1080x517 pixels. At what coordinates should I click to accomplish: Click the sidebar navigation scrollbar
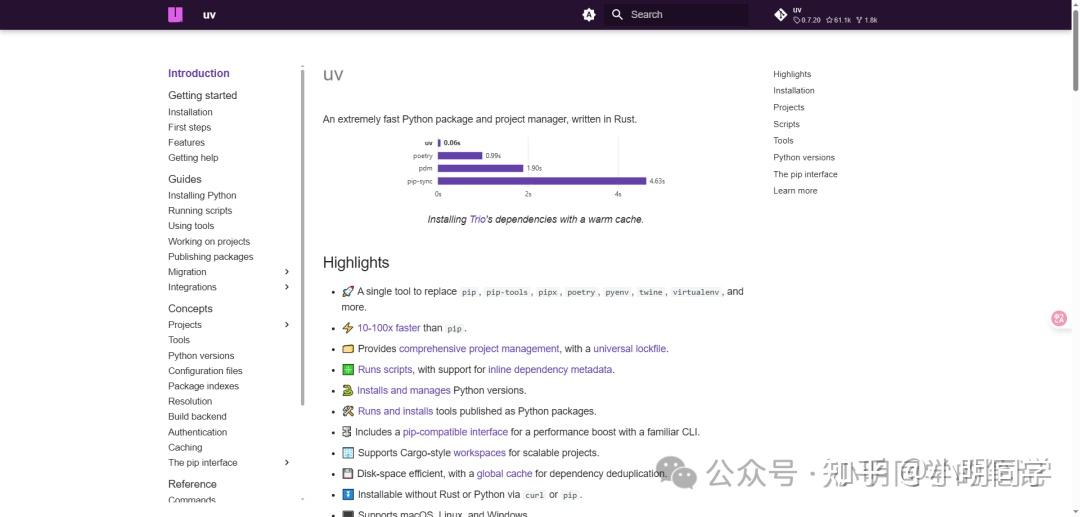click(302, 236)
